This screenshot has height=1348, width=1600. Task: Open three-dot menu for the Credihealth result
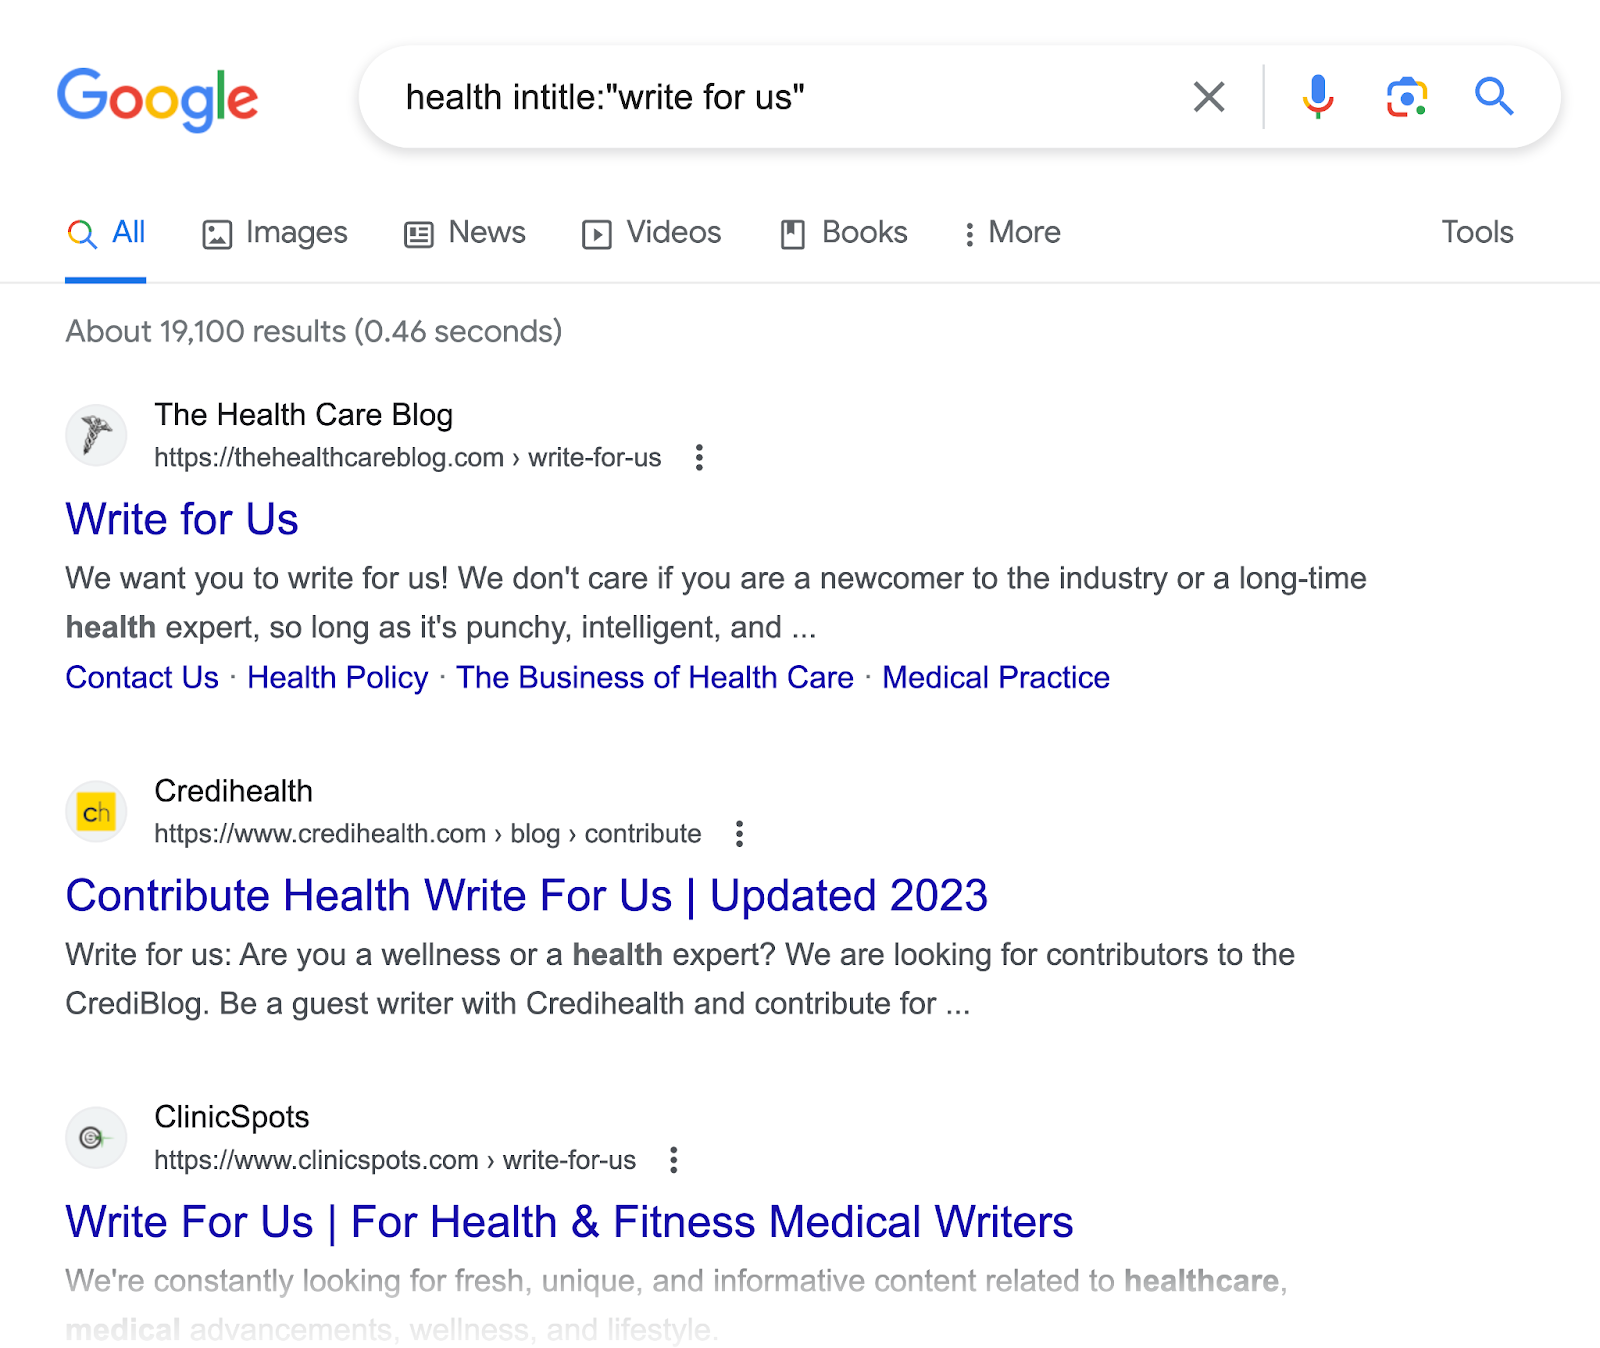(739, 833)
